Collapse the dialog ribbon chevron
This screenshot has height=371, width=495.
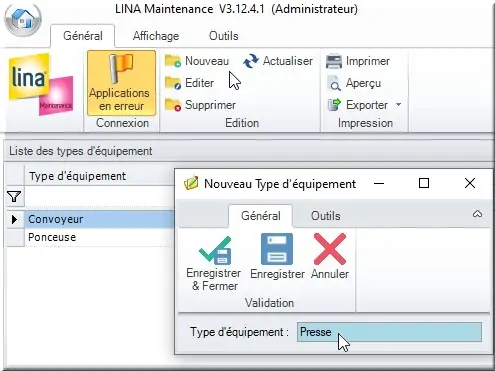coord(477,214)
